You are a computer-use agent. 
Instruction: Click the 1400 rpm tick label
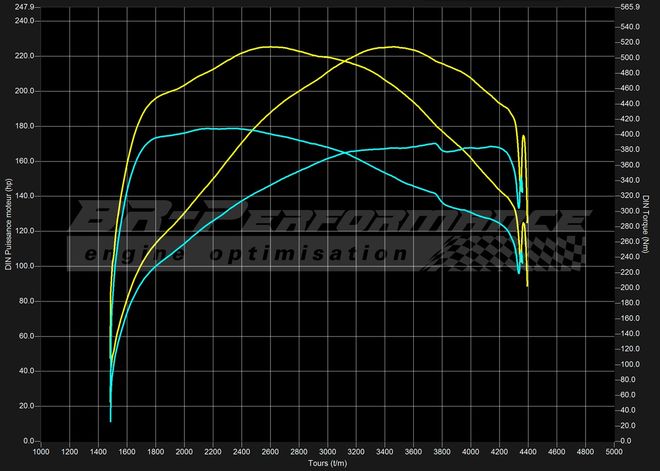pos(98,452)
